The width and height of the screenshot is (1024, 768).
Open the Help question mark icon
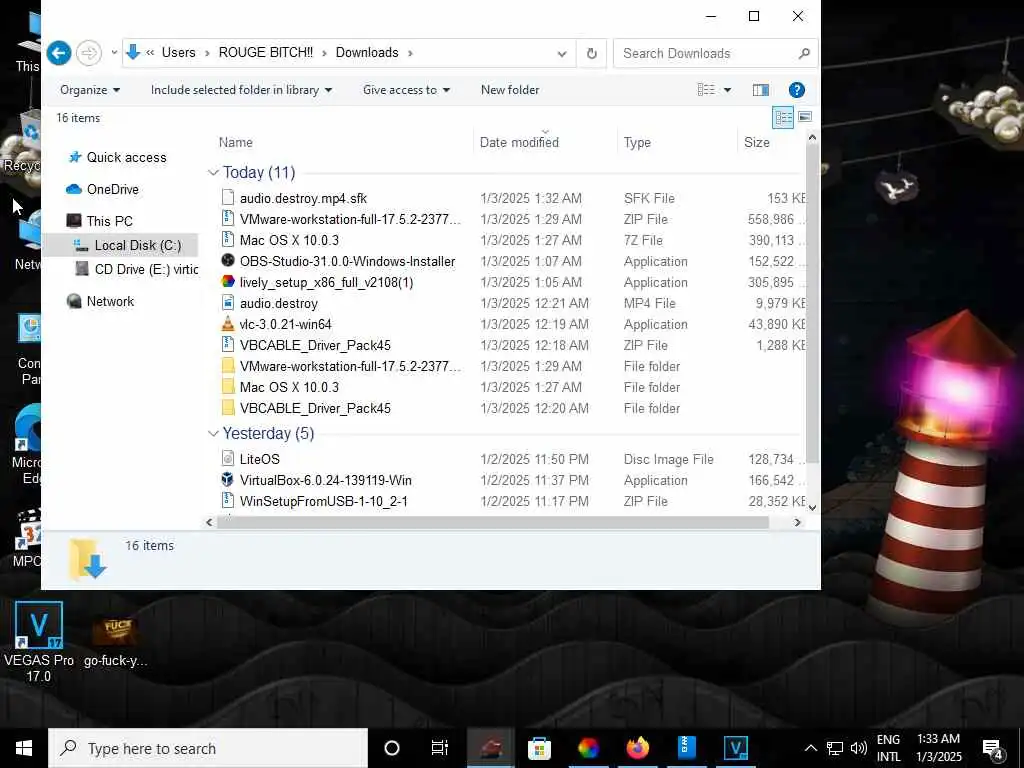click(x=796, y=90)
